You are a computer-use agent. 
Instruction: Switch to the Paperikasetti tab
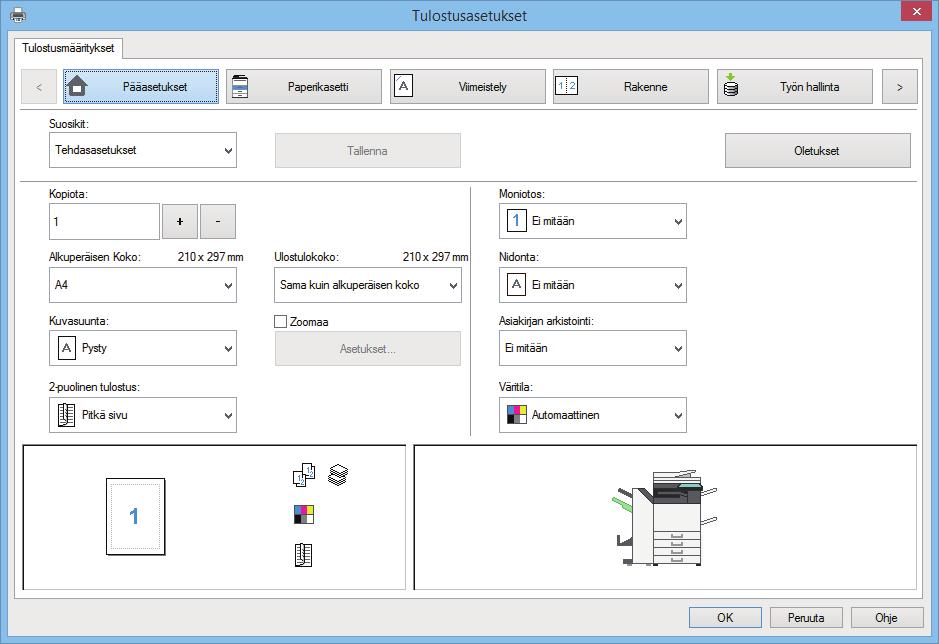[x=304, y=87]
